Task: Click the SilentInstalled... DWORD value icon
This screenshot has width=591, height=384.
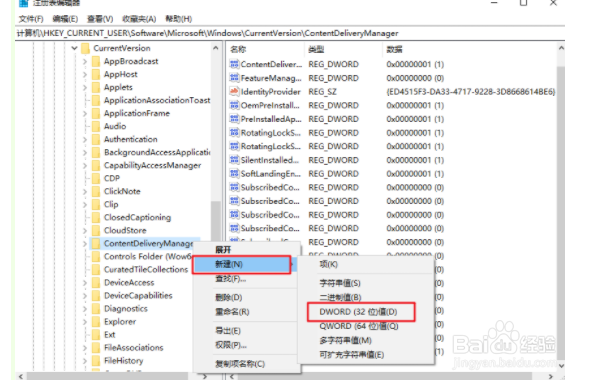Action: pos(234,160)
